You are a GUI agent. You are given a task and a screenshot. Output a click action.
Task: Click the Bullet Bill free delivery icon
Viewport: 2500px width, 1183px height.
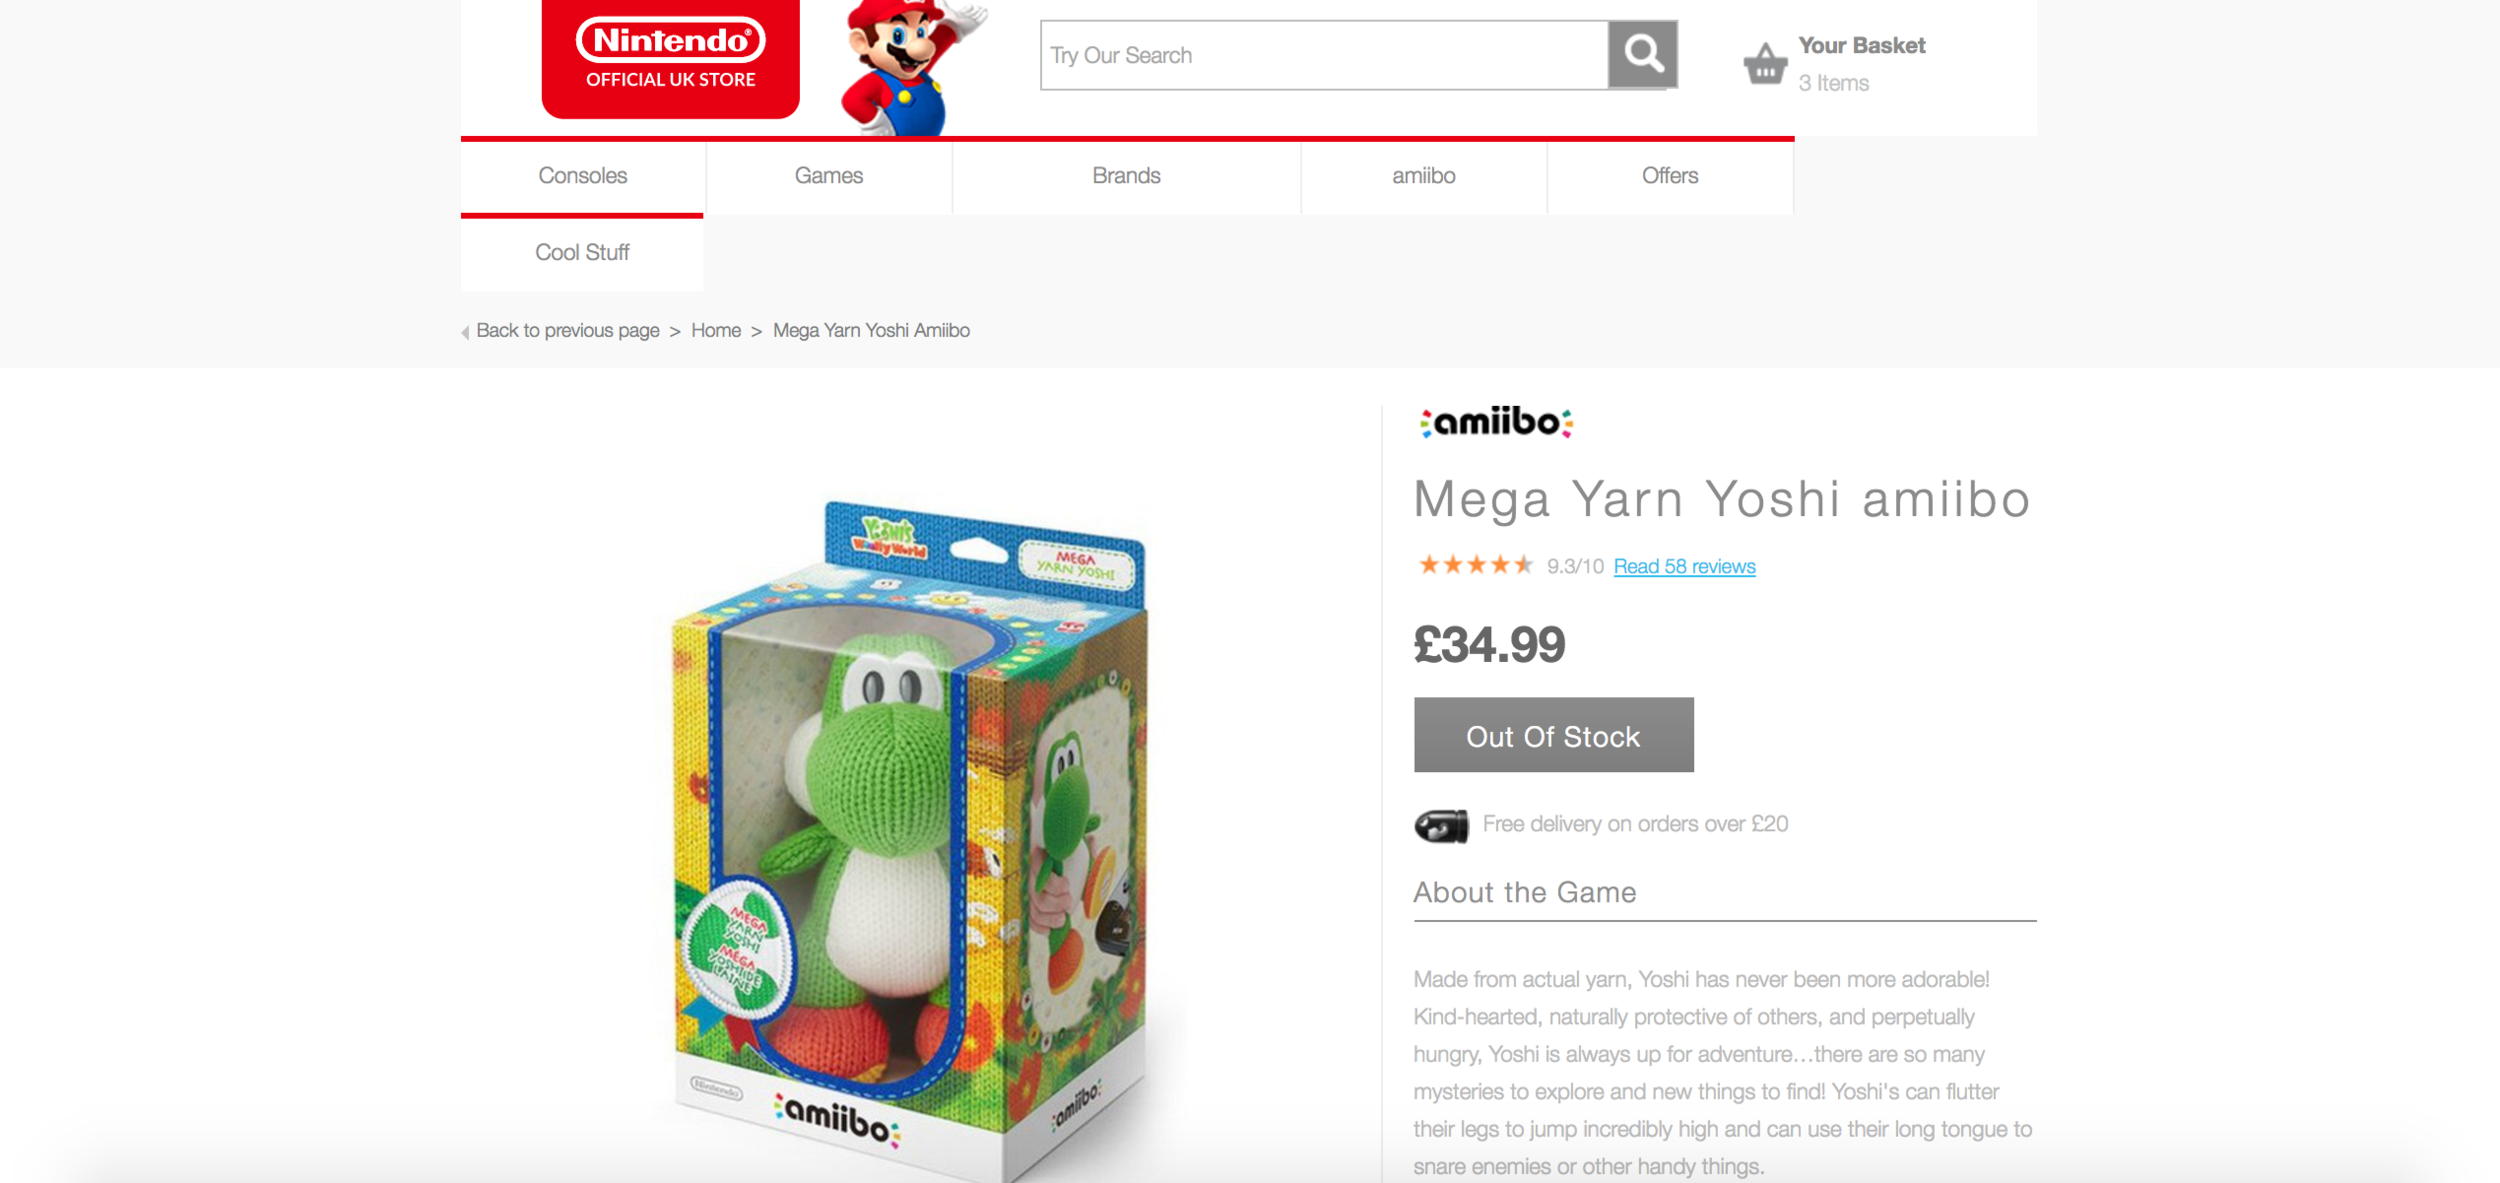point(1441,826)
